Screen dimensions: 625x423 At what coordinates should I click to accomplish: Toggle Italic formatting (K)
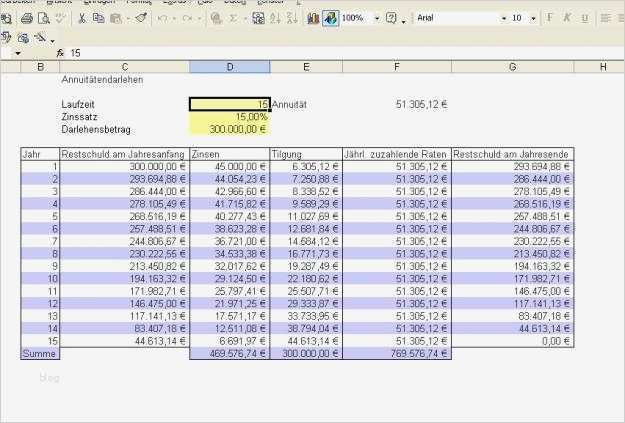tap(567, 18)
